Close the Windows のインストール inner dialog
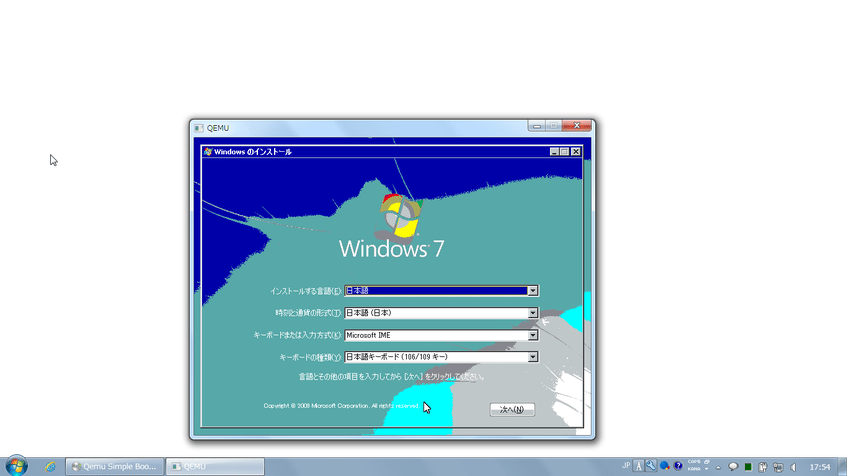This screenshot has width=847, height=476. click(576, 152)
